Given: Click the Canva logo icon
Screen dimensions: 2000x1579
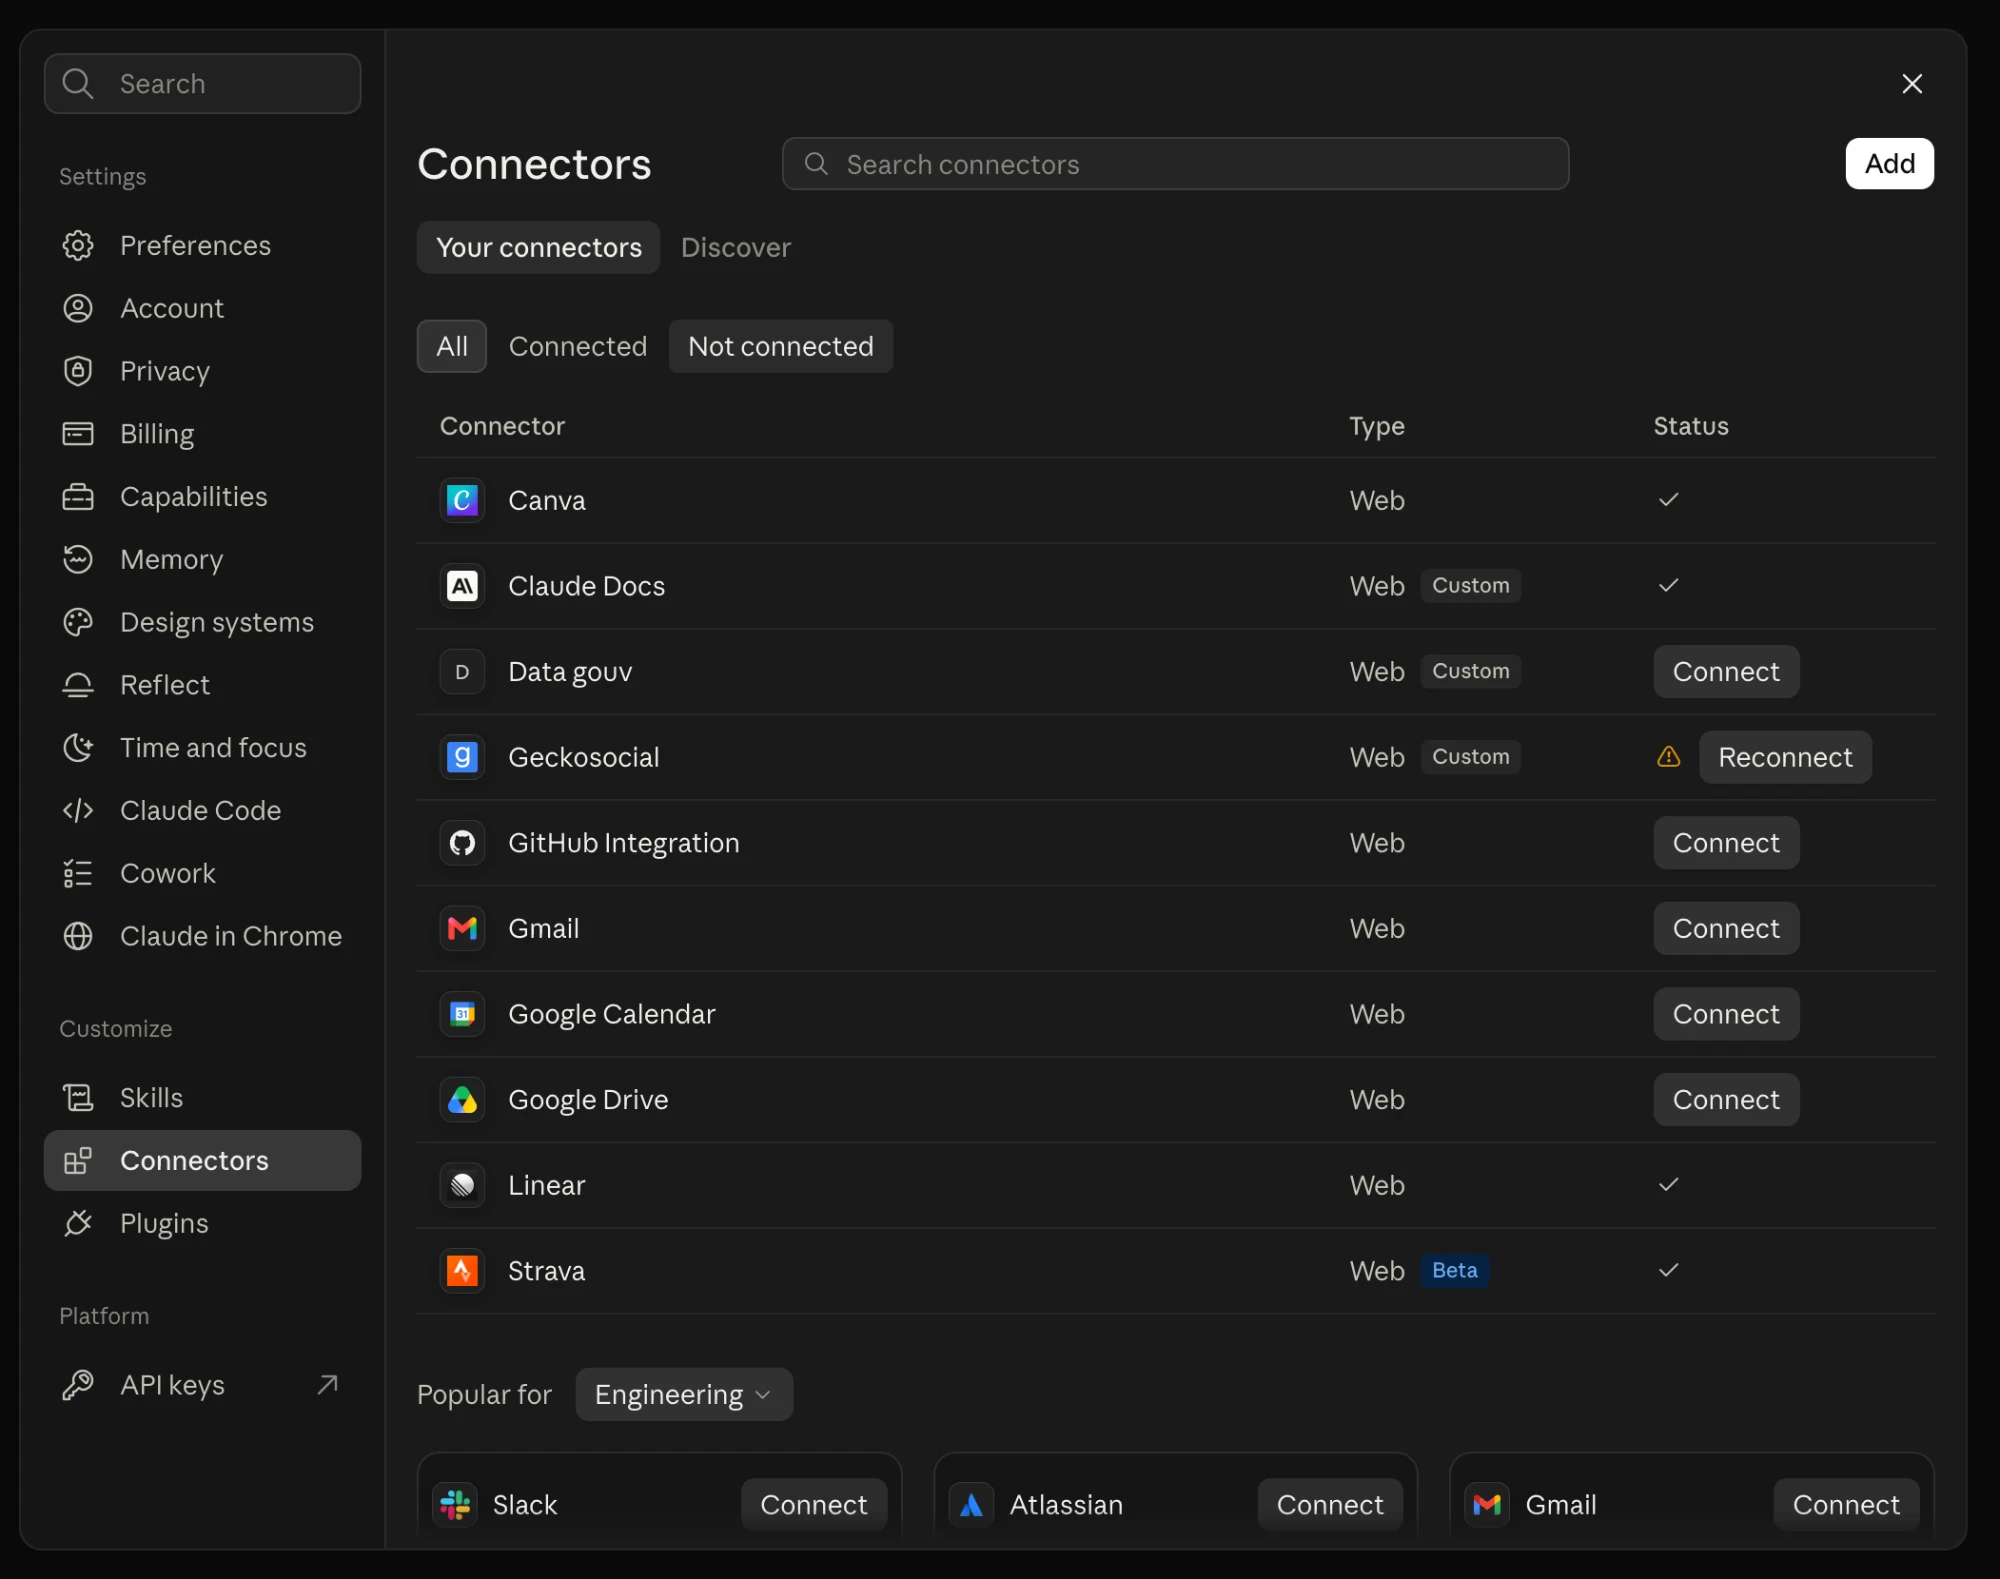Looking at the screenshot, I should (x=462, y=500).
